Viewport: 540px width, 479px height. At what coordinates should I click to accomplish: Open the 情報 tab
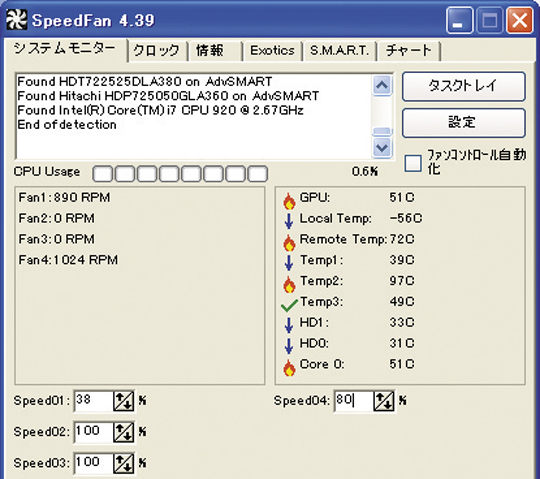[215, 51]
